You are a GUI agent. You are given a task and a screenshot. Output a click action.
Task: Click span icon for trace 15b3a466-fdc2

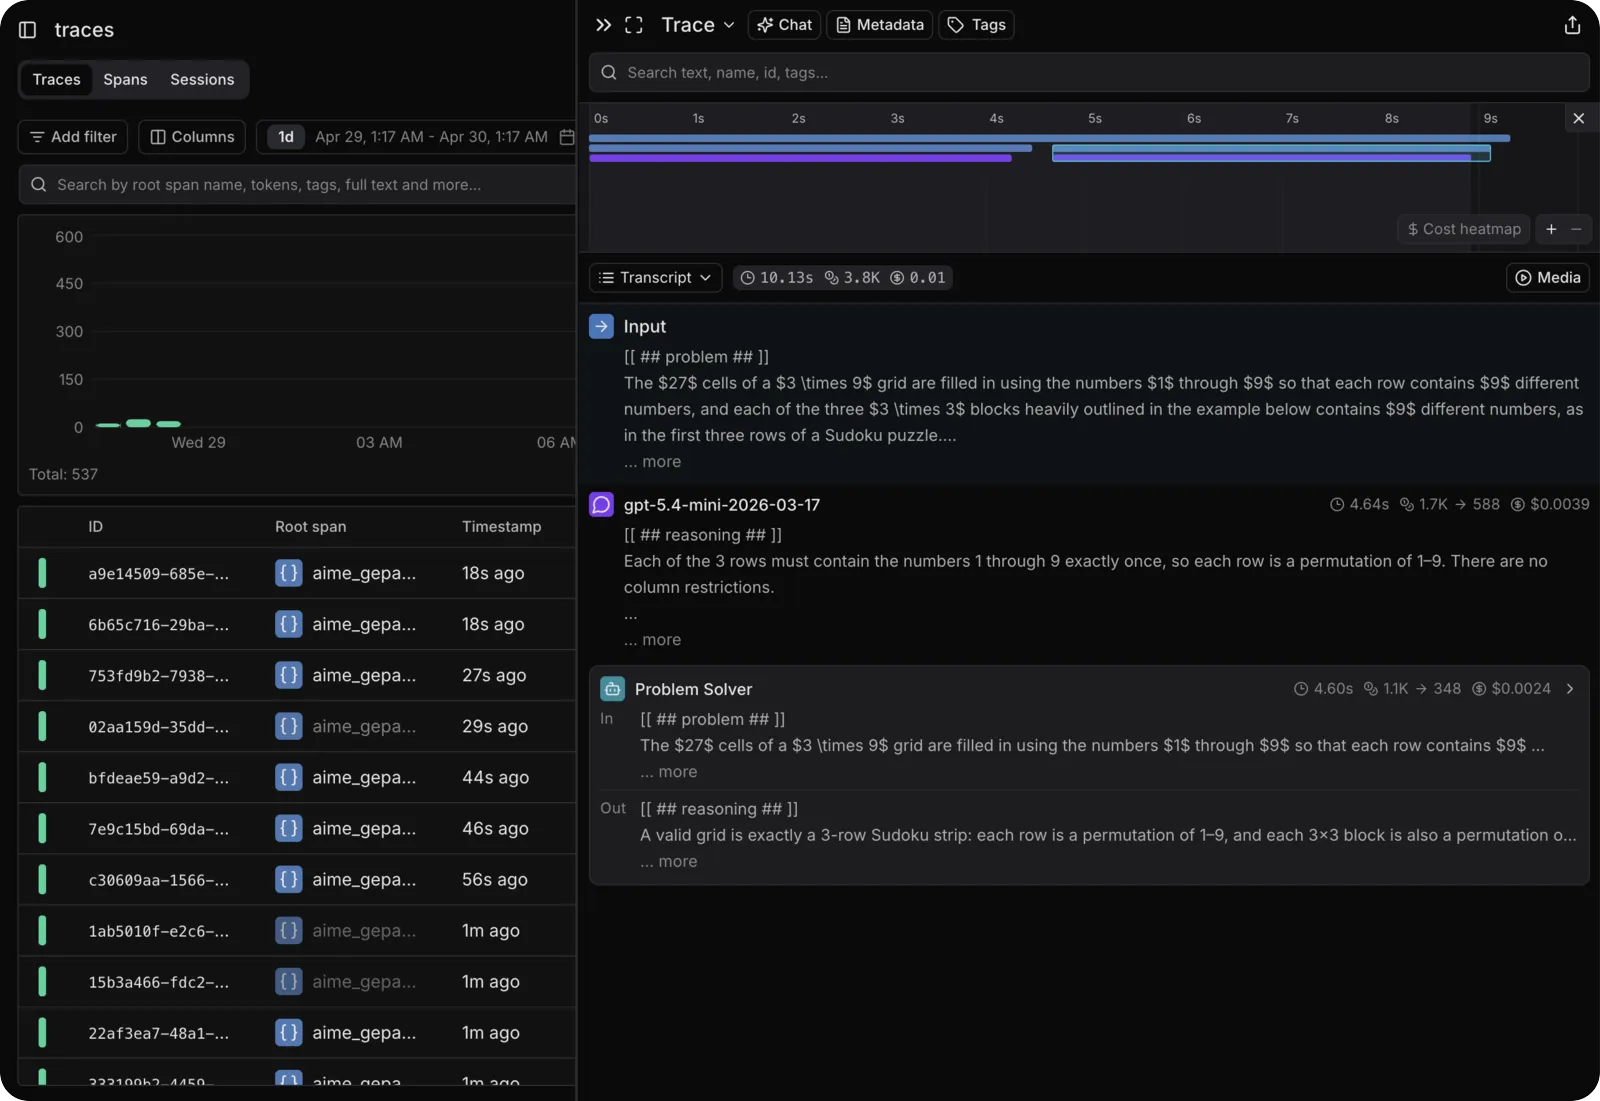tap(288, 981)
